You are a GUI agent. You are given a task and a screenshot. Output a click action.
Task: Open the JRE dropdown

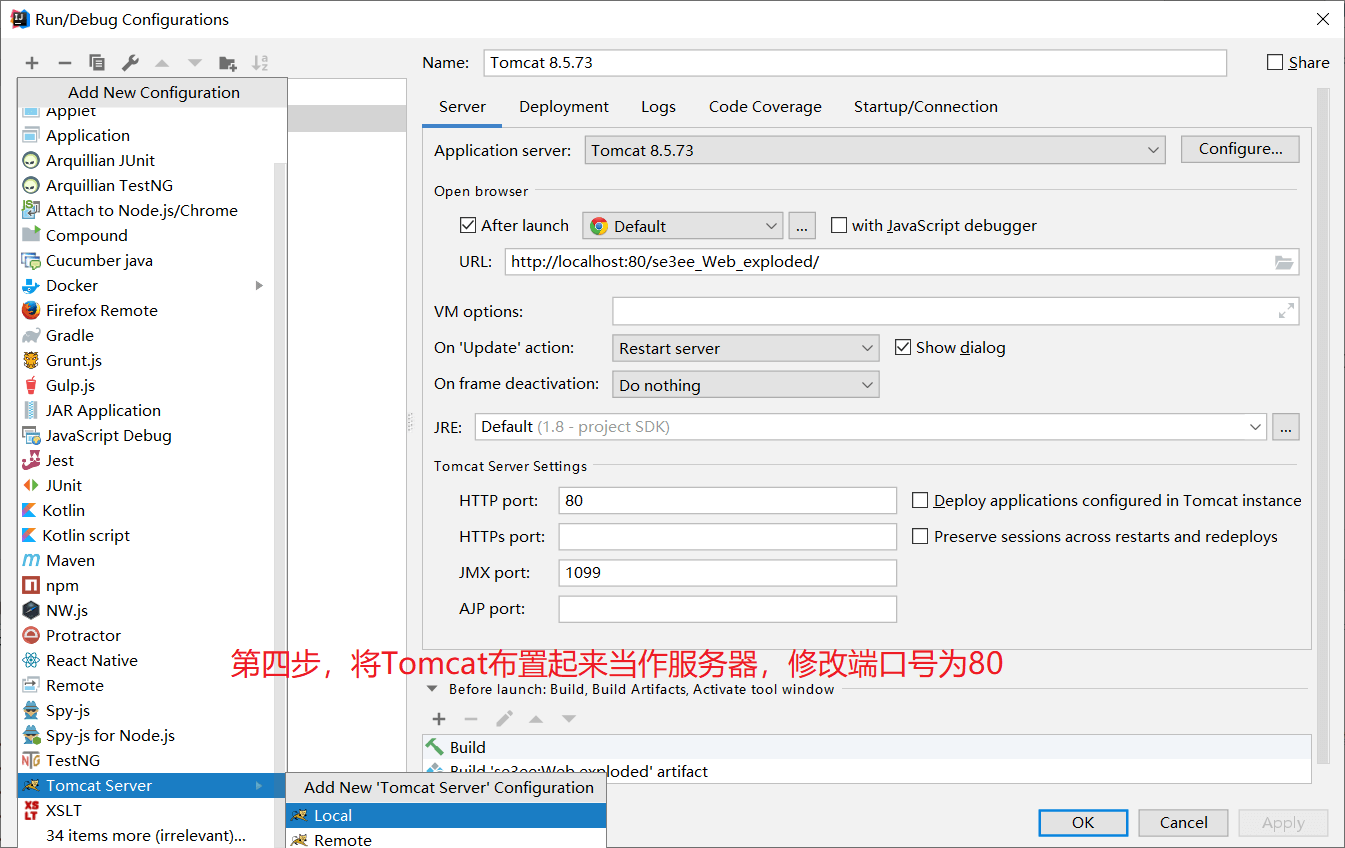pyautogui.click(x=871, y=426)
